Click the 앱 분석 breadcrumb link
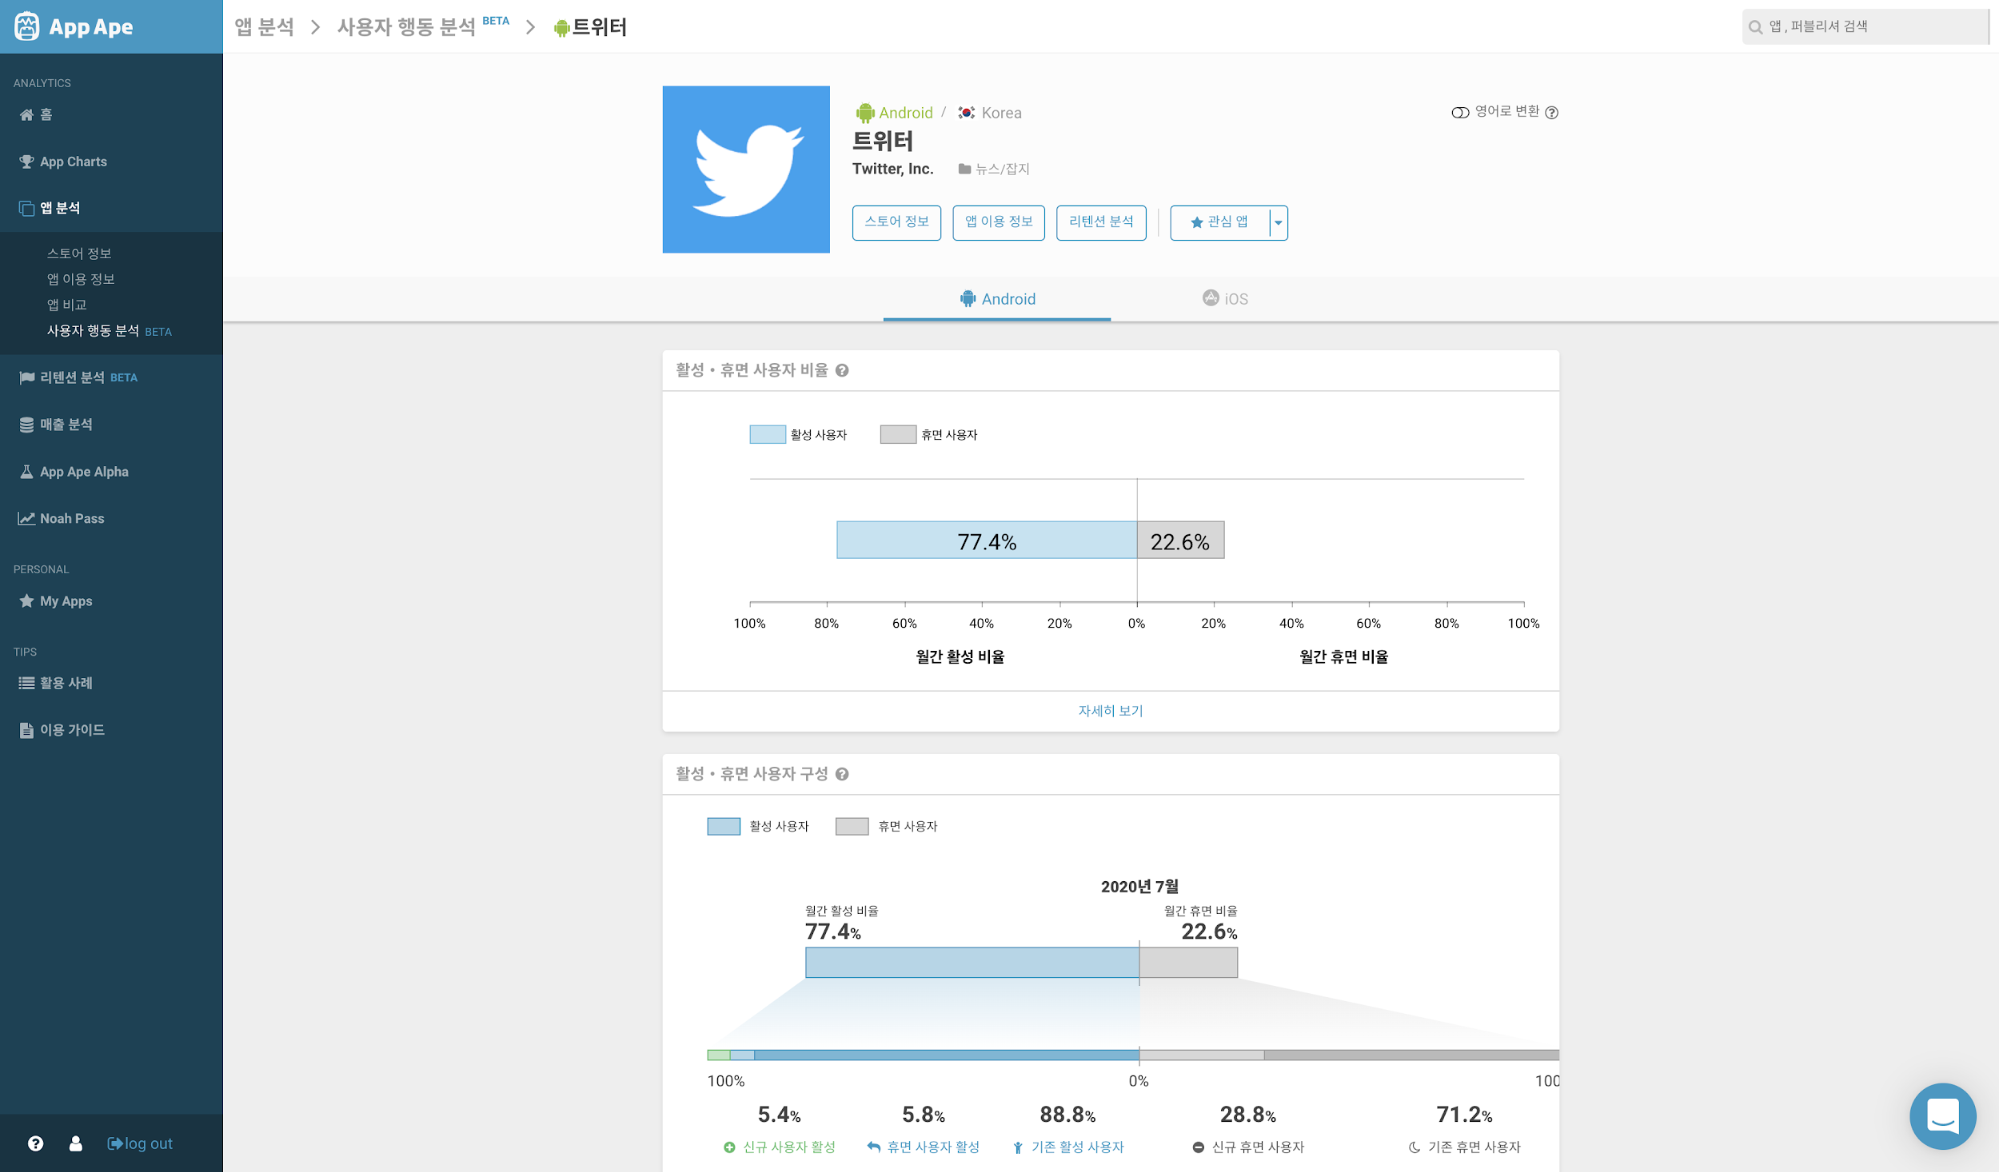 click(264, 28)
